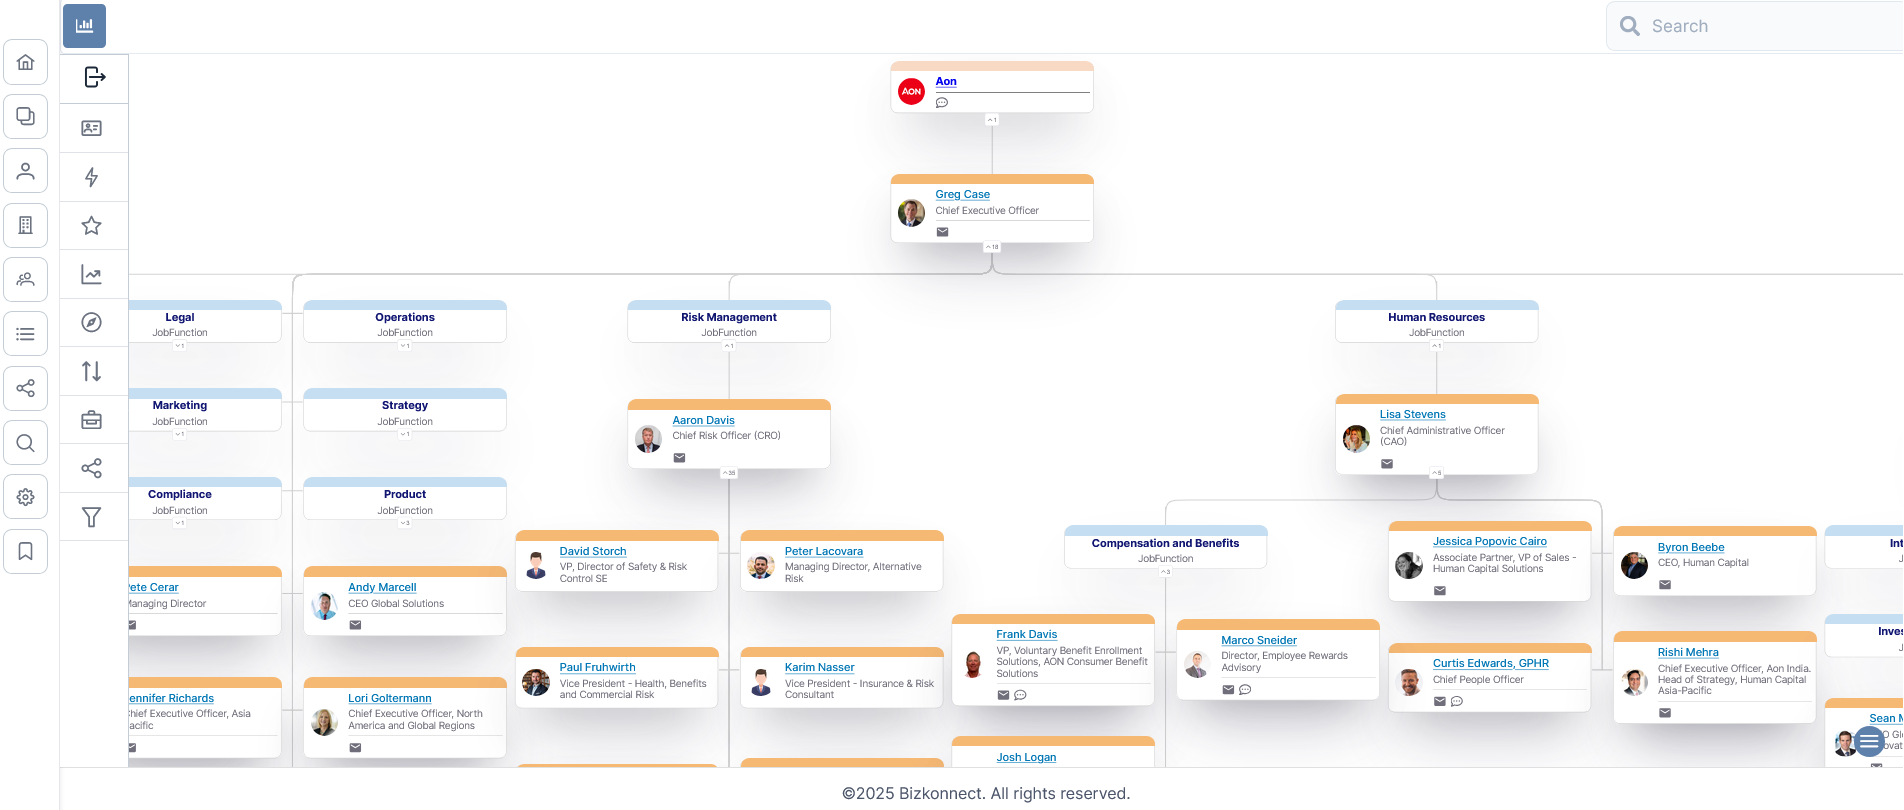Open the bookmark sidebar icon

coord(26,551)
